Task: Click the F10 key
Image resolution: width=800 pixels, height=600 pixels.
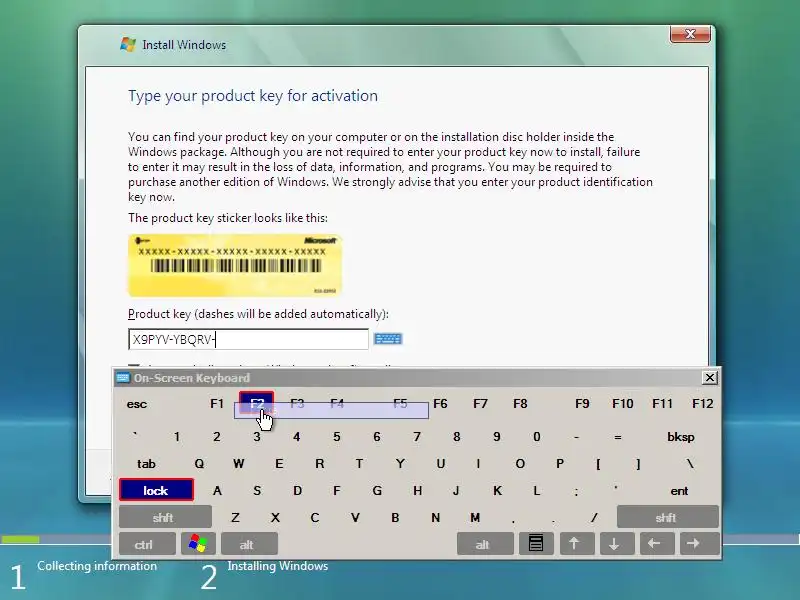Action: coord(622,404)
